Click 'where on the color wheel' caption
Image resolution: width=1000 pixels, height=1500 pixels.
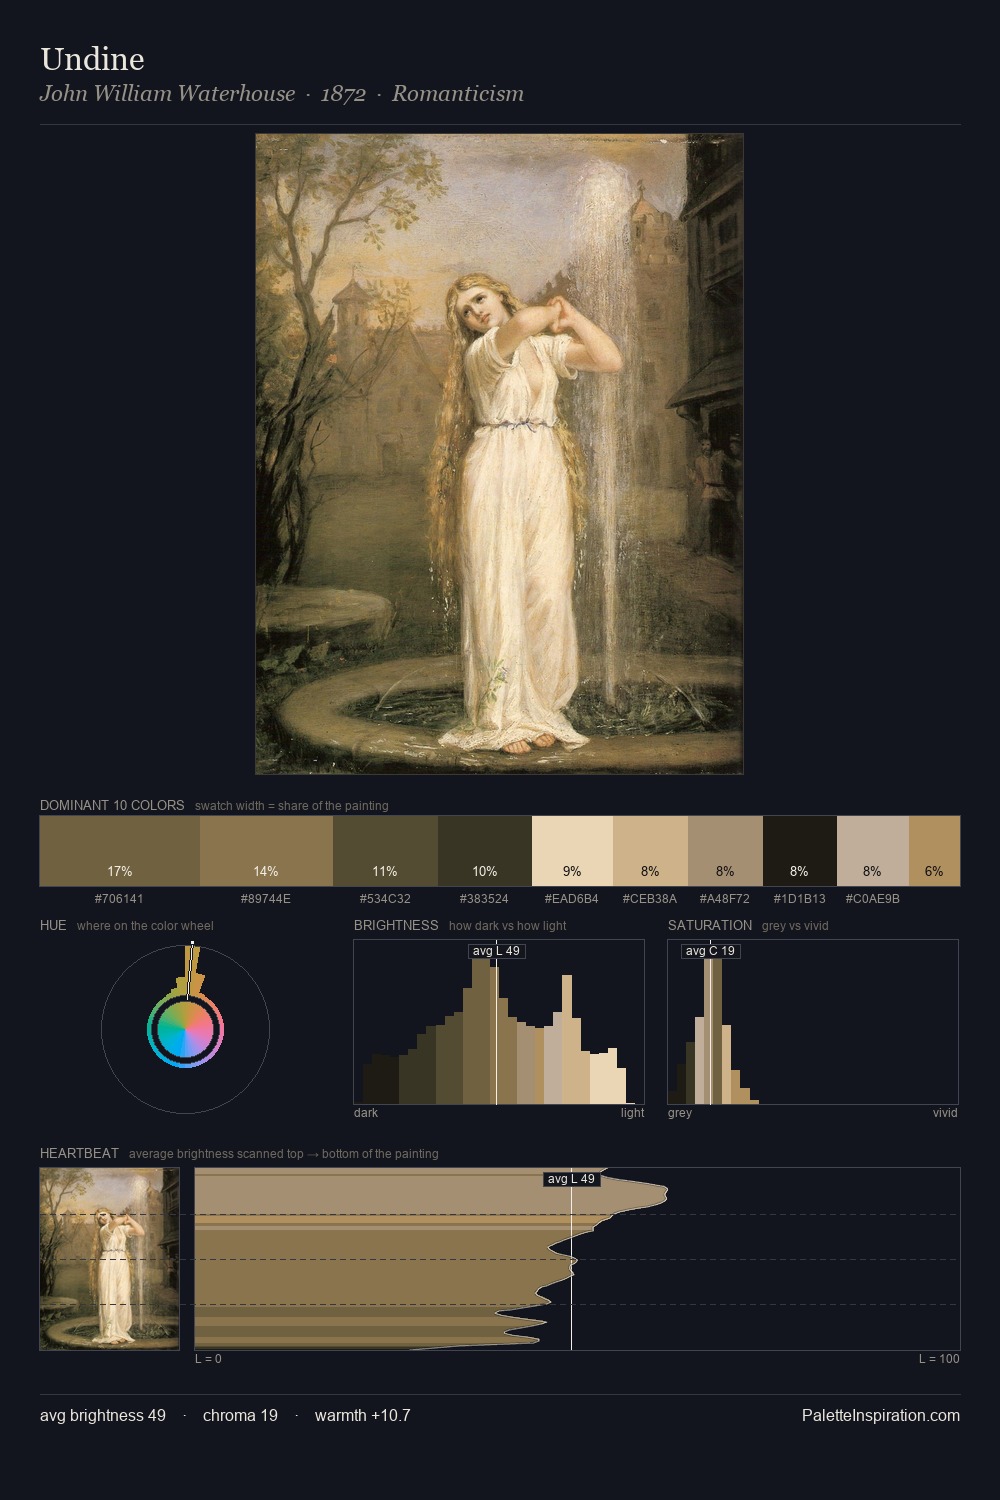145,925
